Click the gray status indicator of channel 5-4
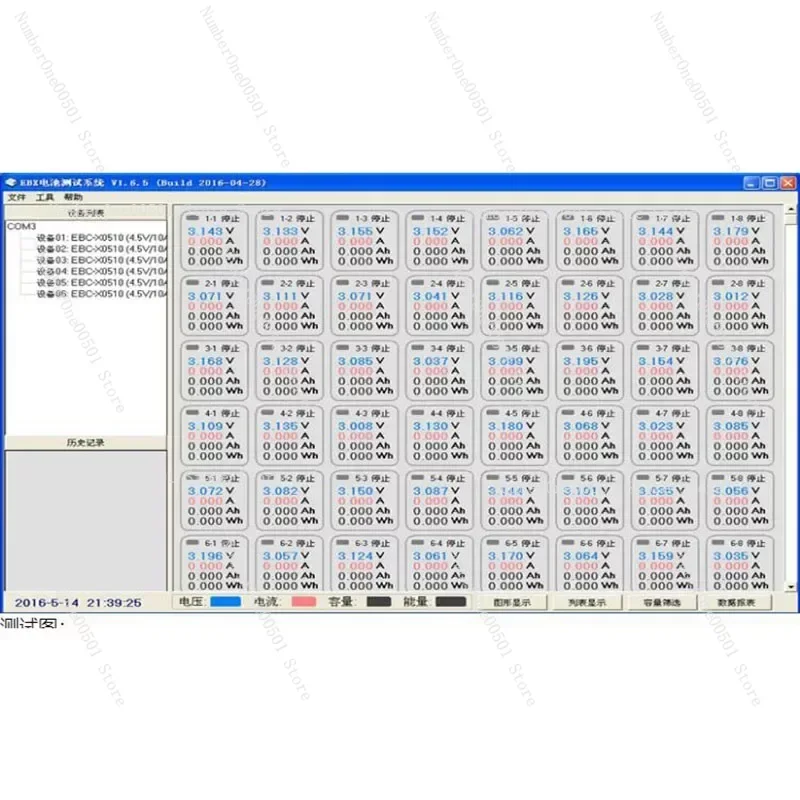Image resolution: width=800 pixels, height=800 pixels. click(418, 478)
